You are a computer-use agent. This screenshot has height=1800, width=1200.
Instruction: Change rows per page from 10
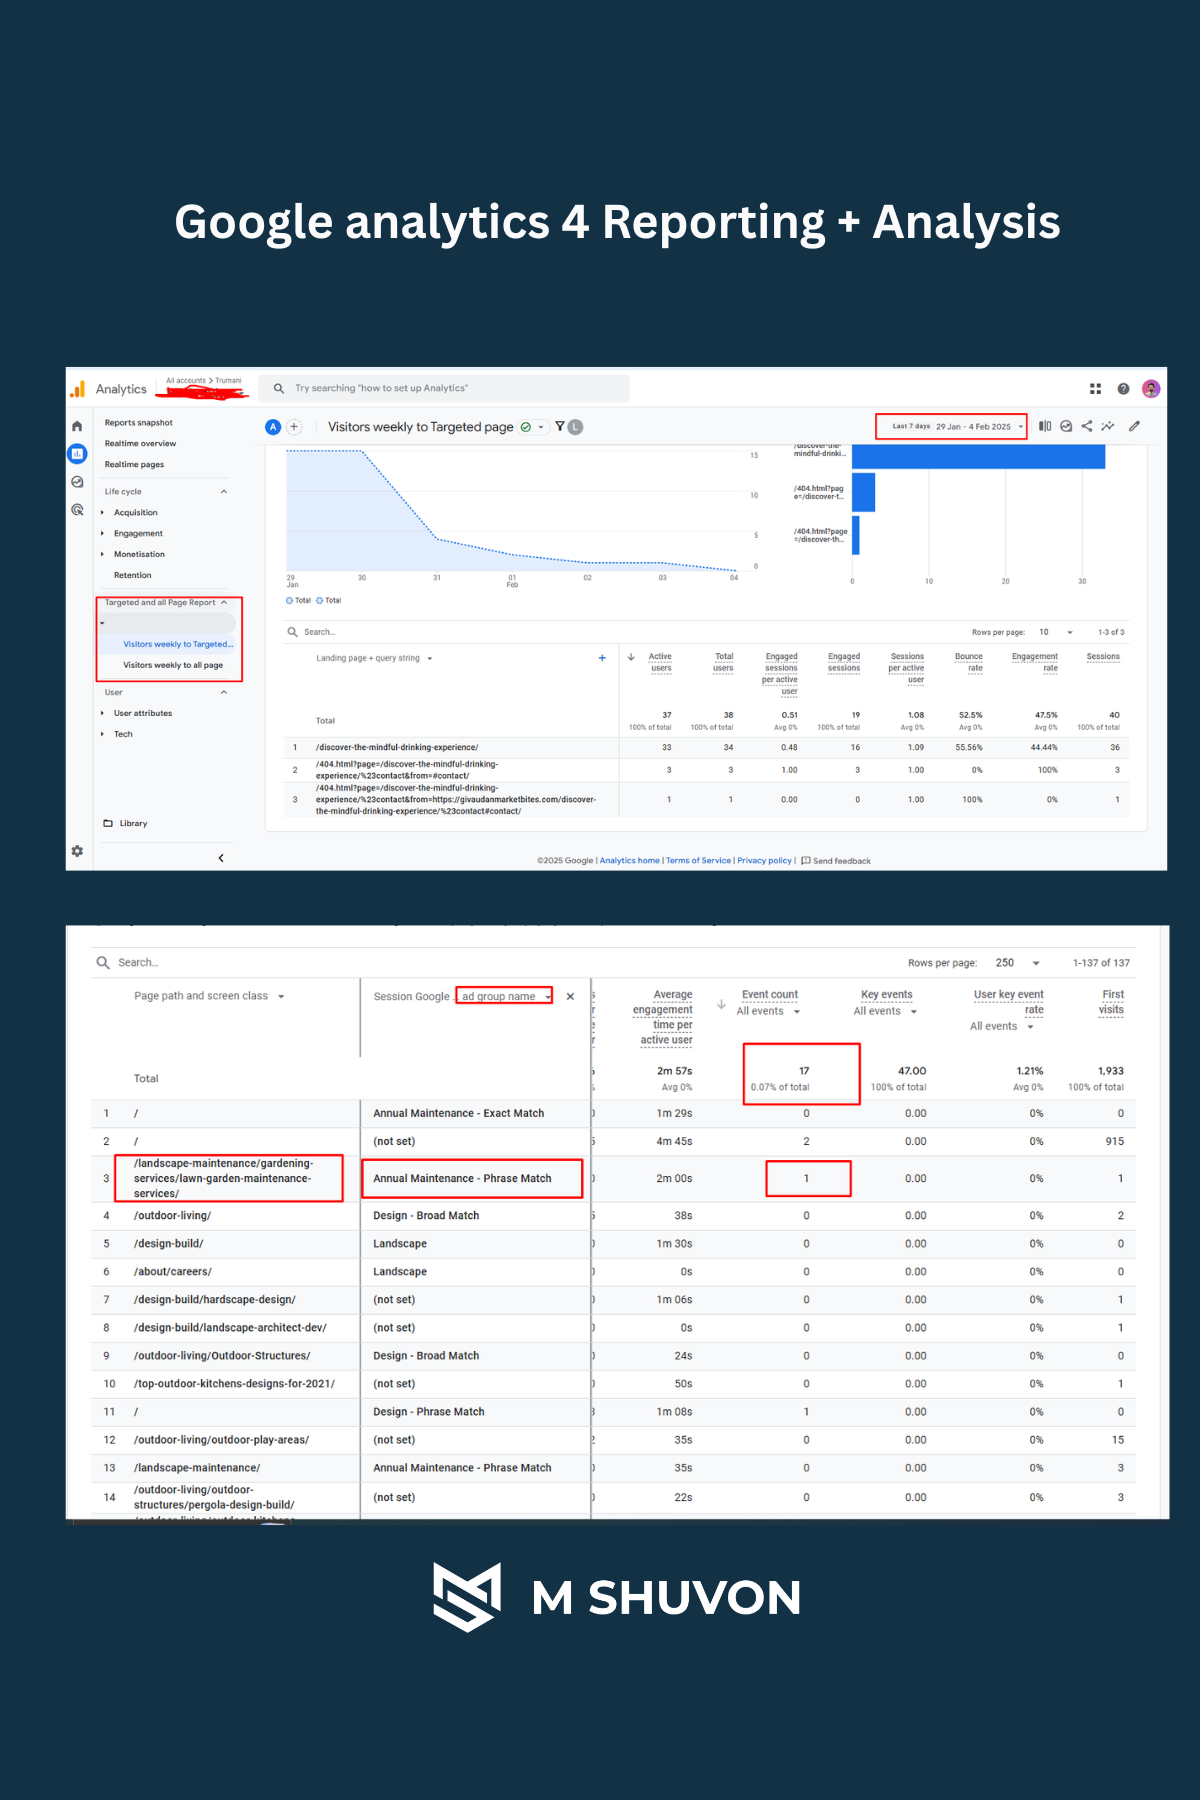[x=1055, y=632]
